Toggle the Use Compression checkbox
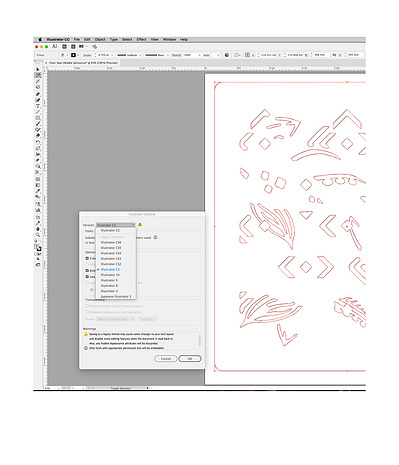Screen dimensions: 399x465 click(87, 277)
